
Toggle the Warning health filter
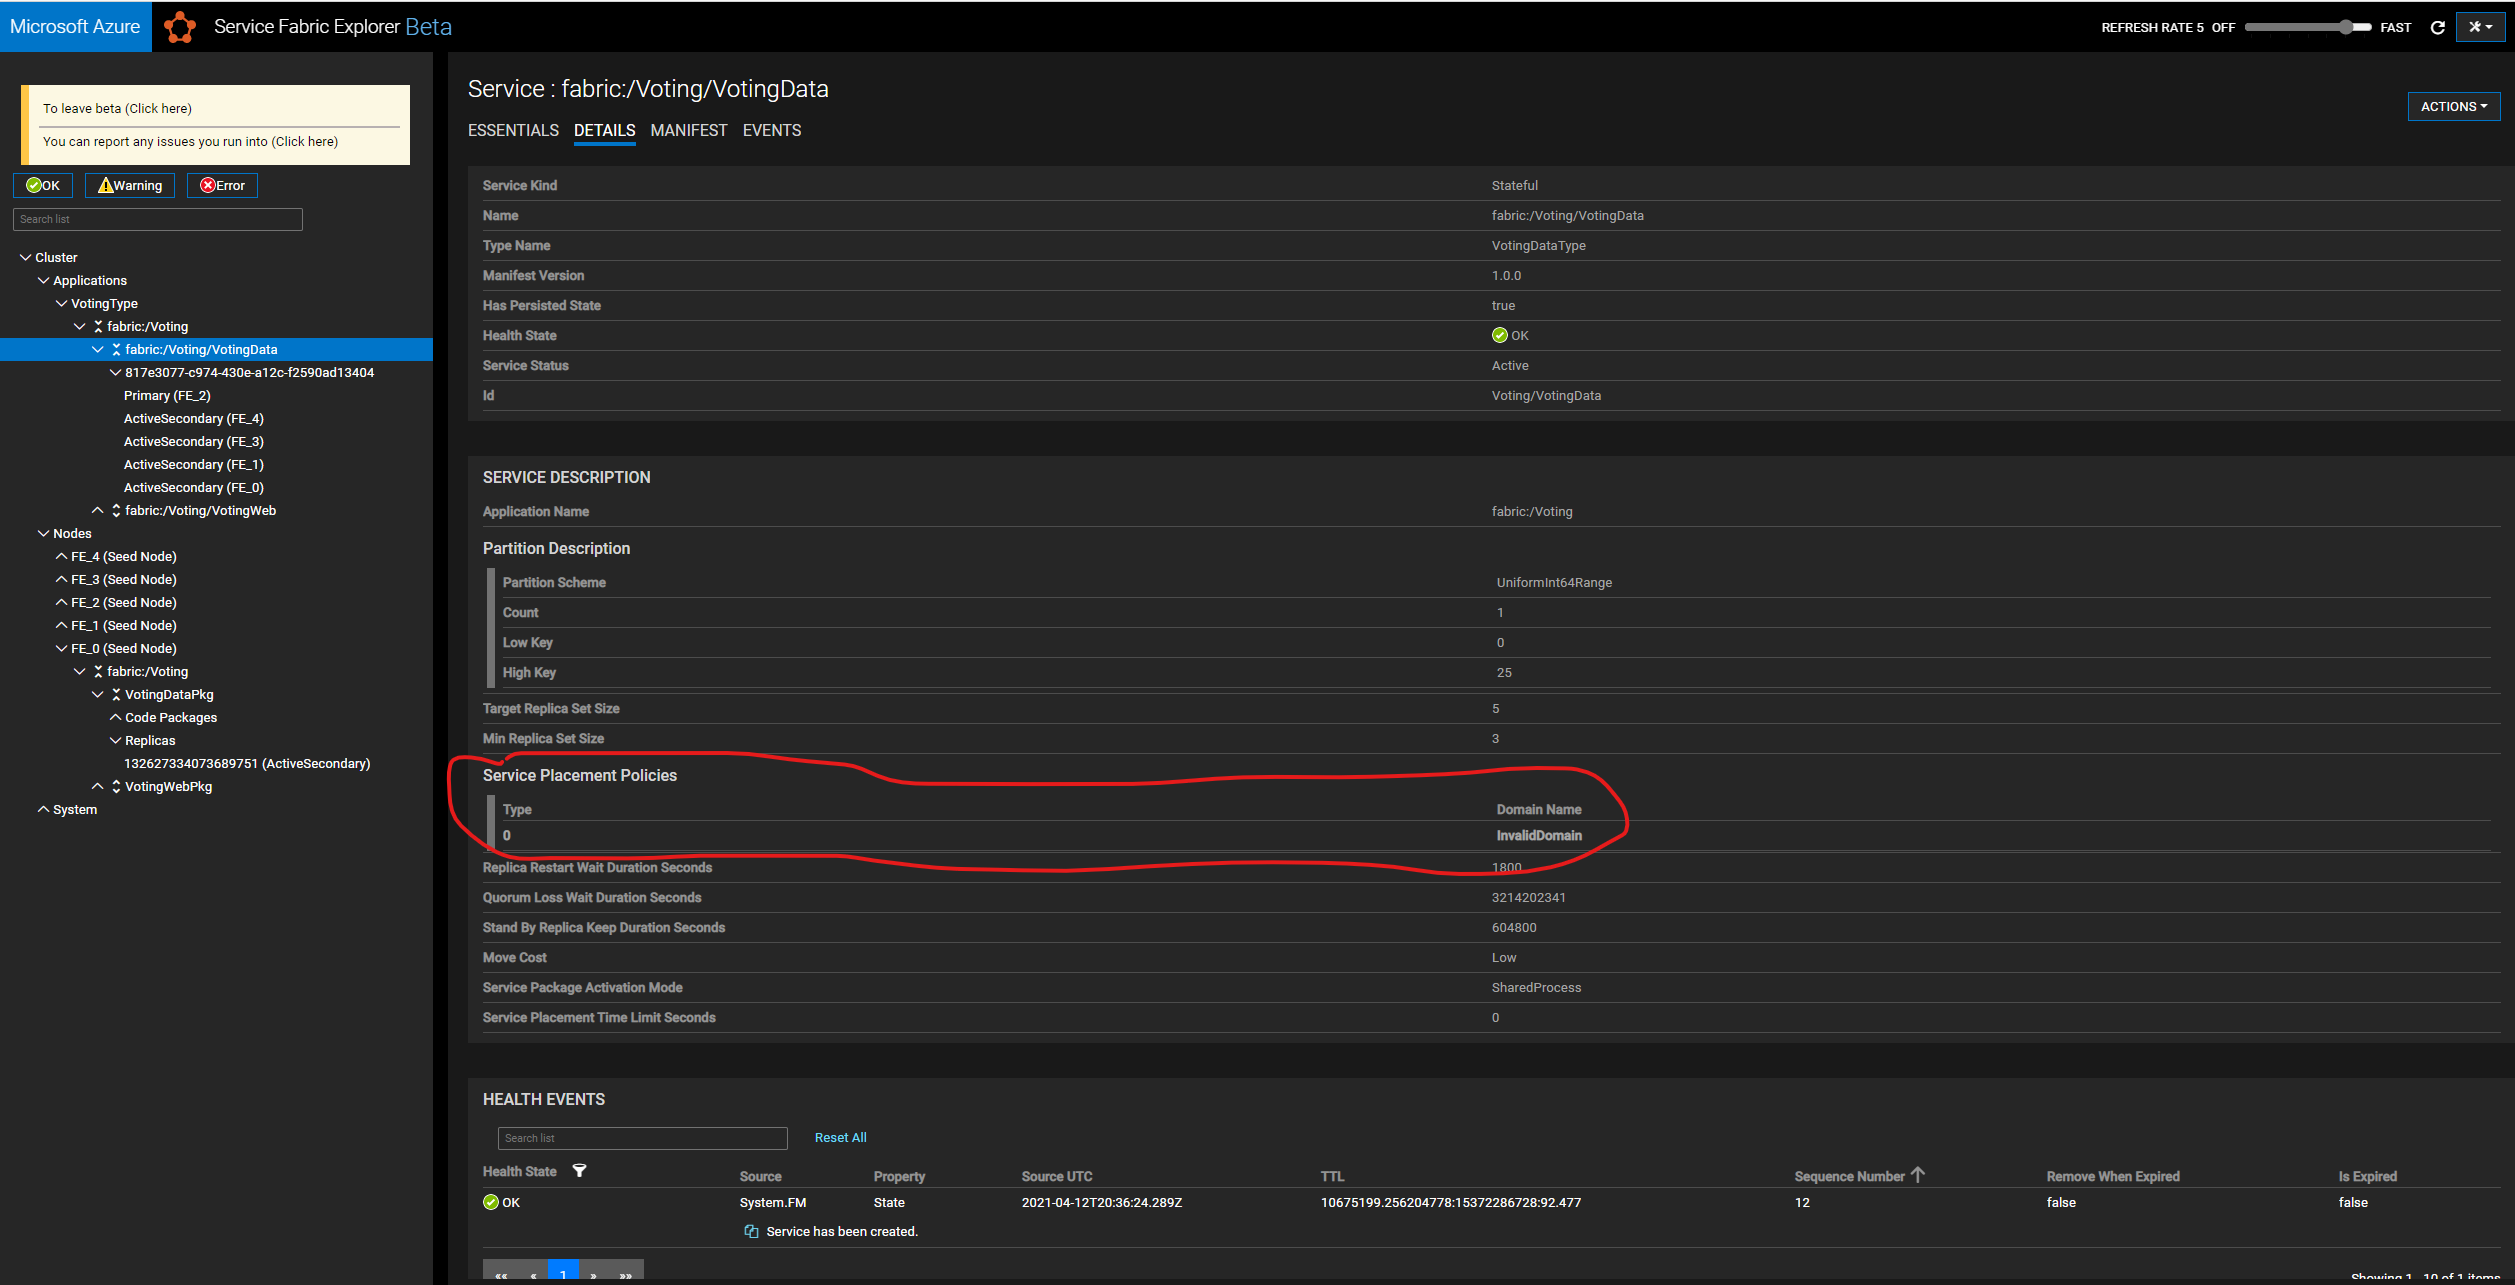click(x=129, y=185)
